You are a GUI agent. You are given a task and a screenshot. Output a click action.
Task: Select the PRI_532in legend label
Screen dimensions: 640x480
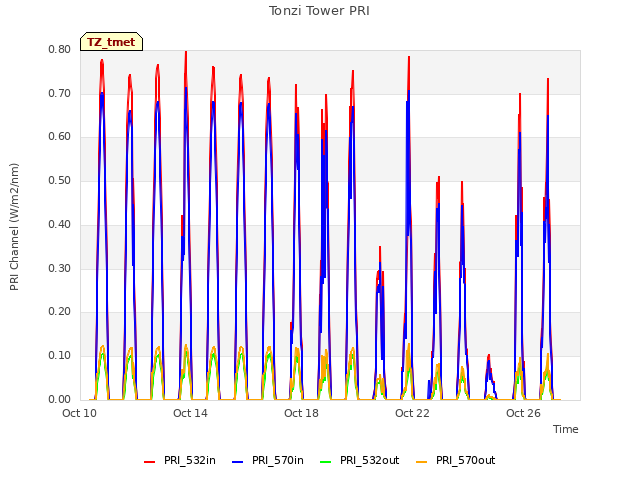pyautogui.click(x=190, y=460)
